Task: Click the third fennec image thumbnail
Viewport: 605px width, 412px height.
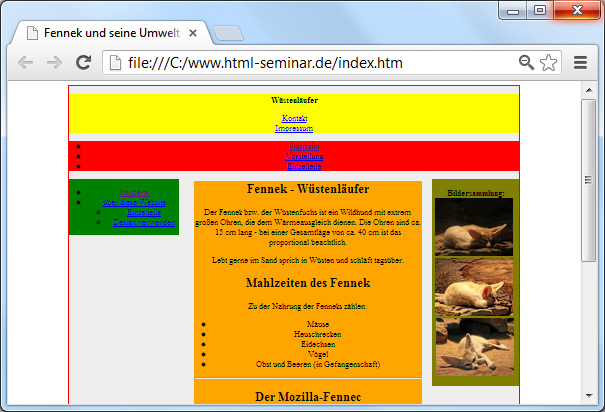Action: [x=475, y=347]
